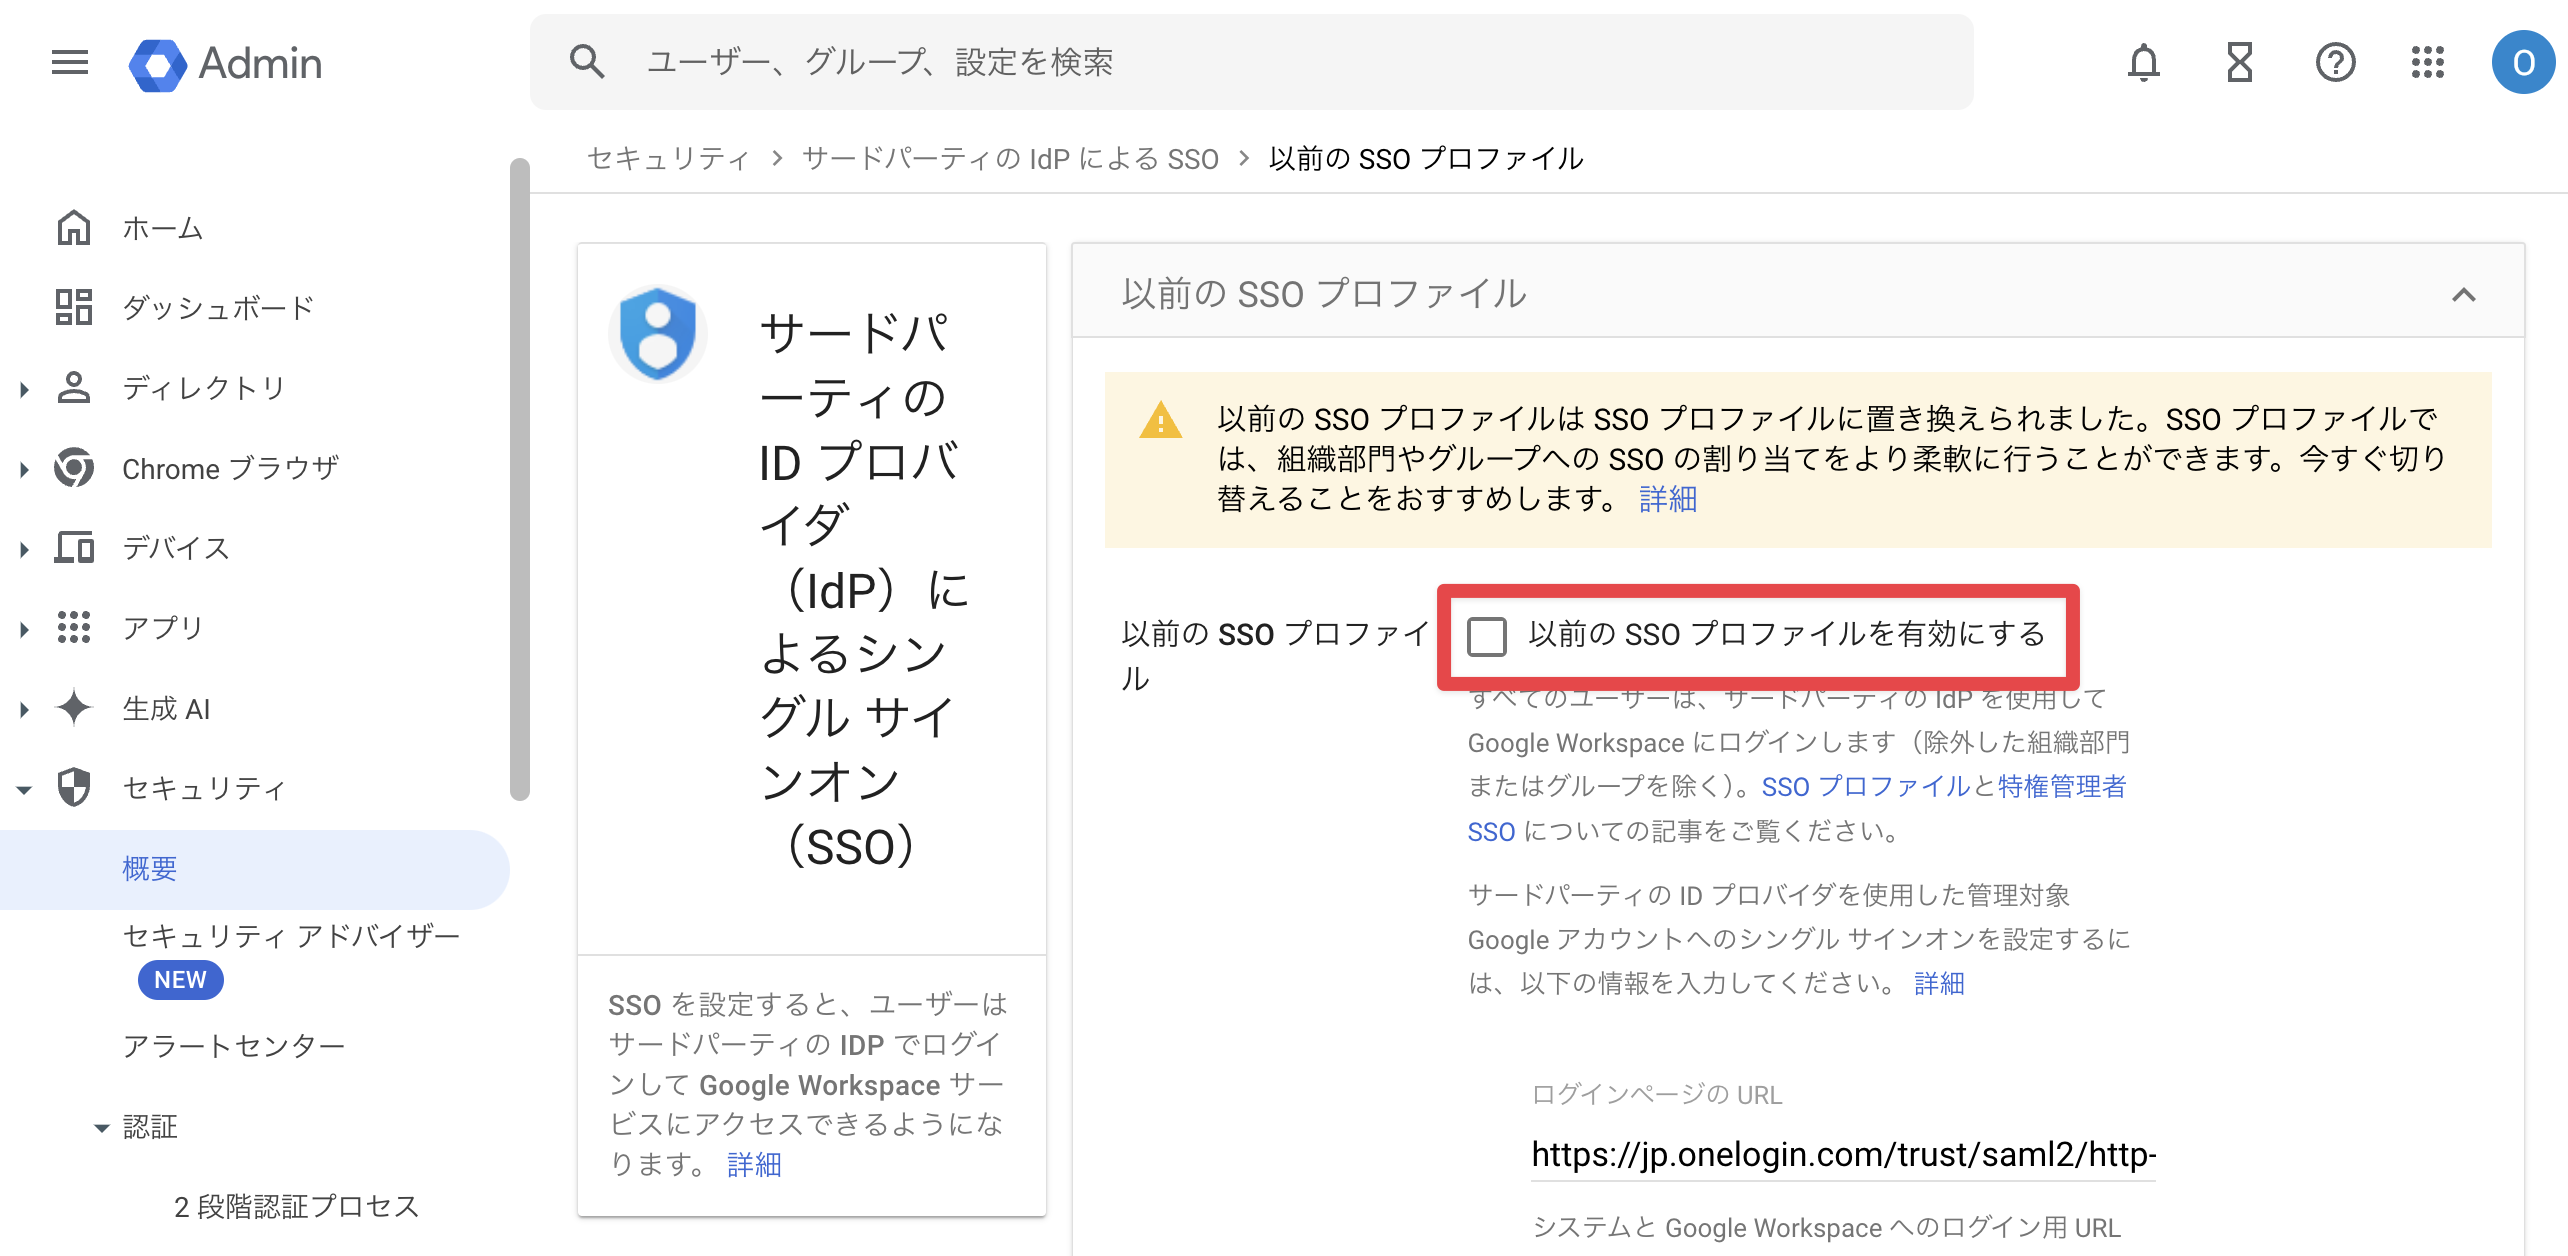2568x1256 pixels.
Task: Click the ダッシュボード dashboard icon
Action: click(74, 307)
